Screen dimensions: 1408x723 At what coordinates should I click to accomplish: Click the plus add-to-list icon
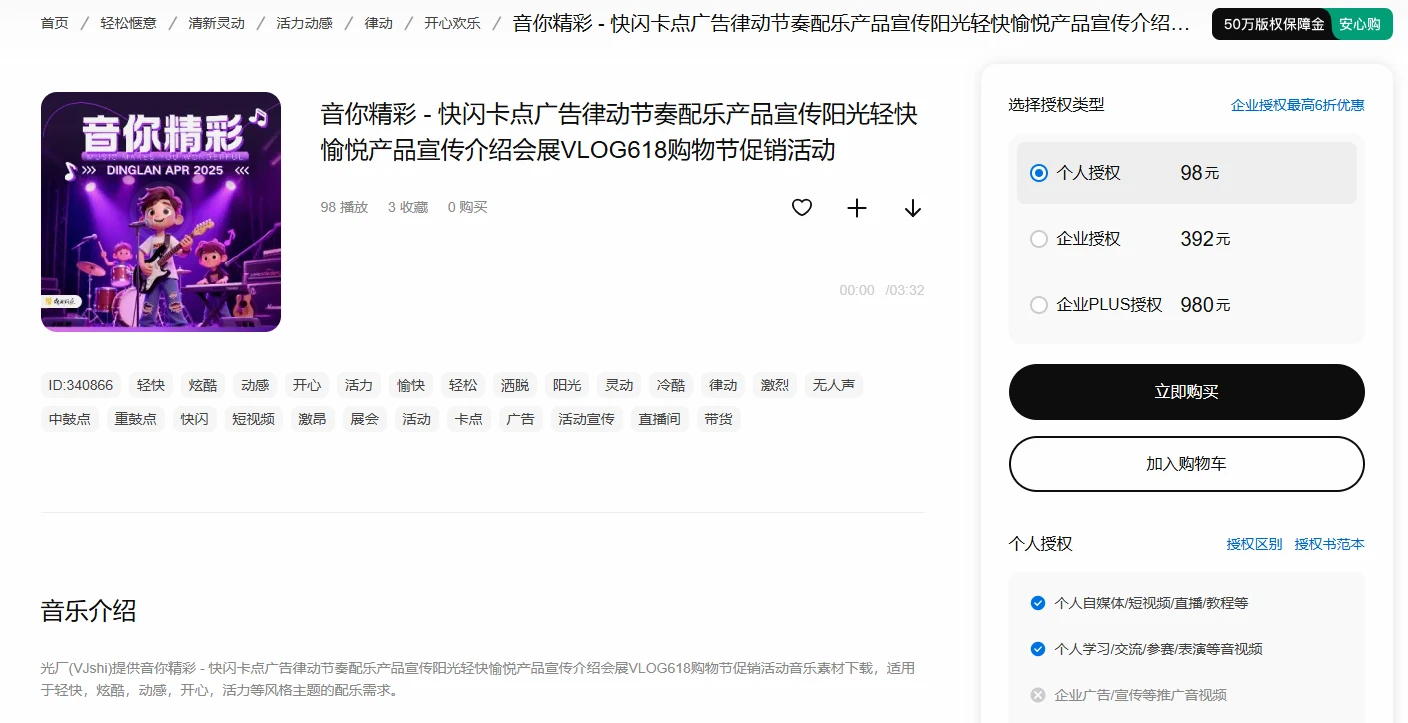click(x=857, y=207)
